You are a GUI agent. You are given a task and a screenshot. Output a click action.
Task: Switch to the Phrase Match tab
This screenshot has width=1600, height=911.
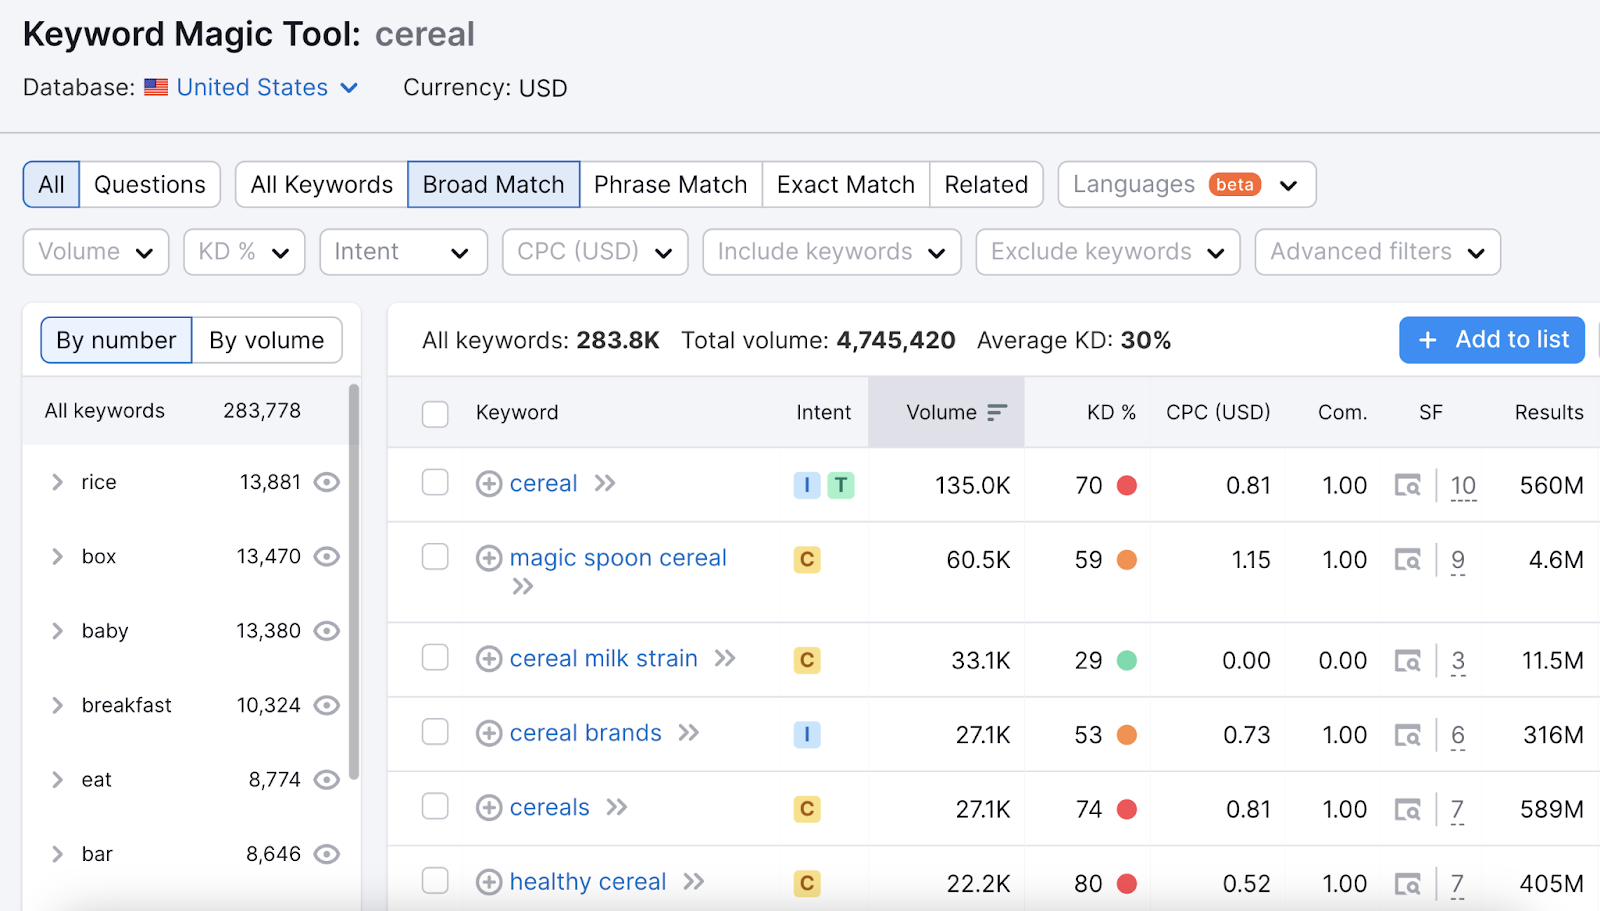[x=669, y=184]
